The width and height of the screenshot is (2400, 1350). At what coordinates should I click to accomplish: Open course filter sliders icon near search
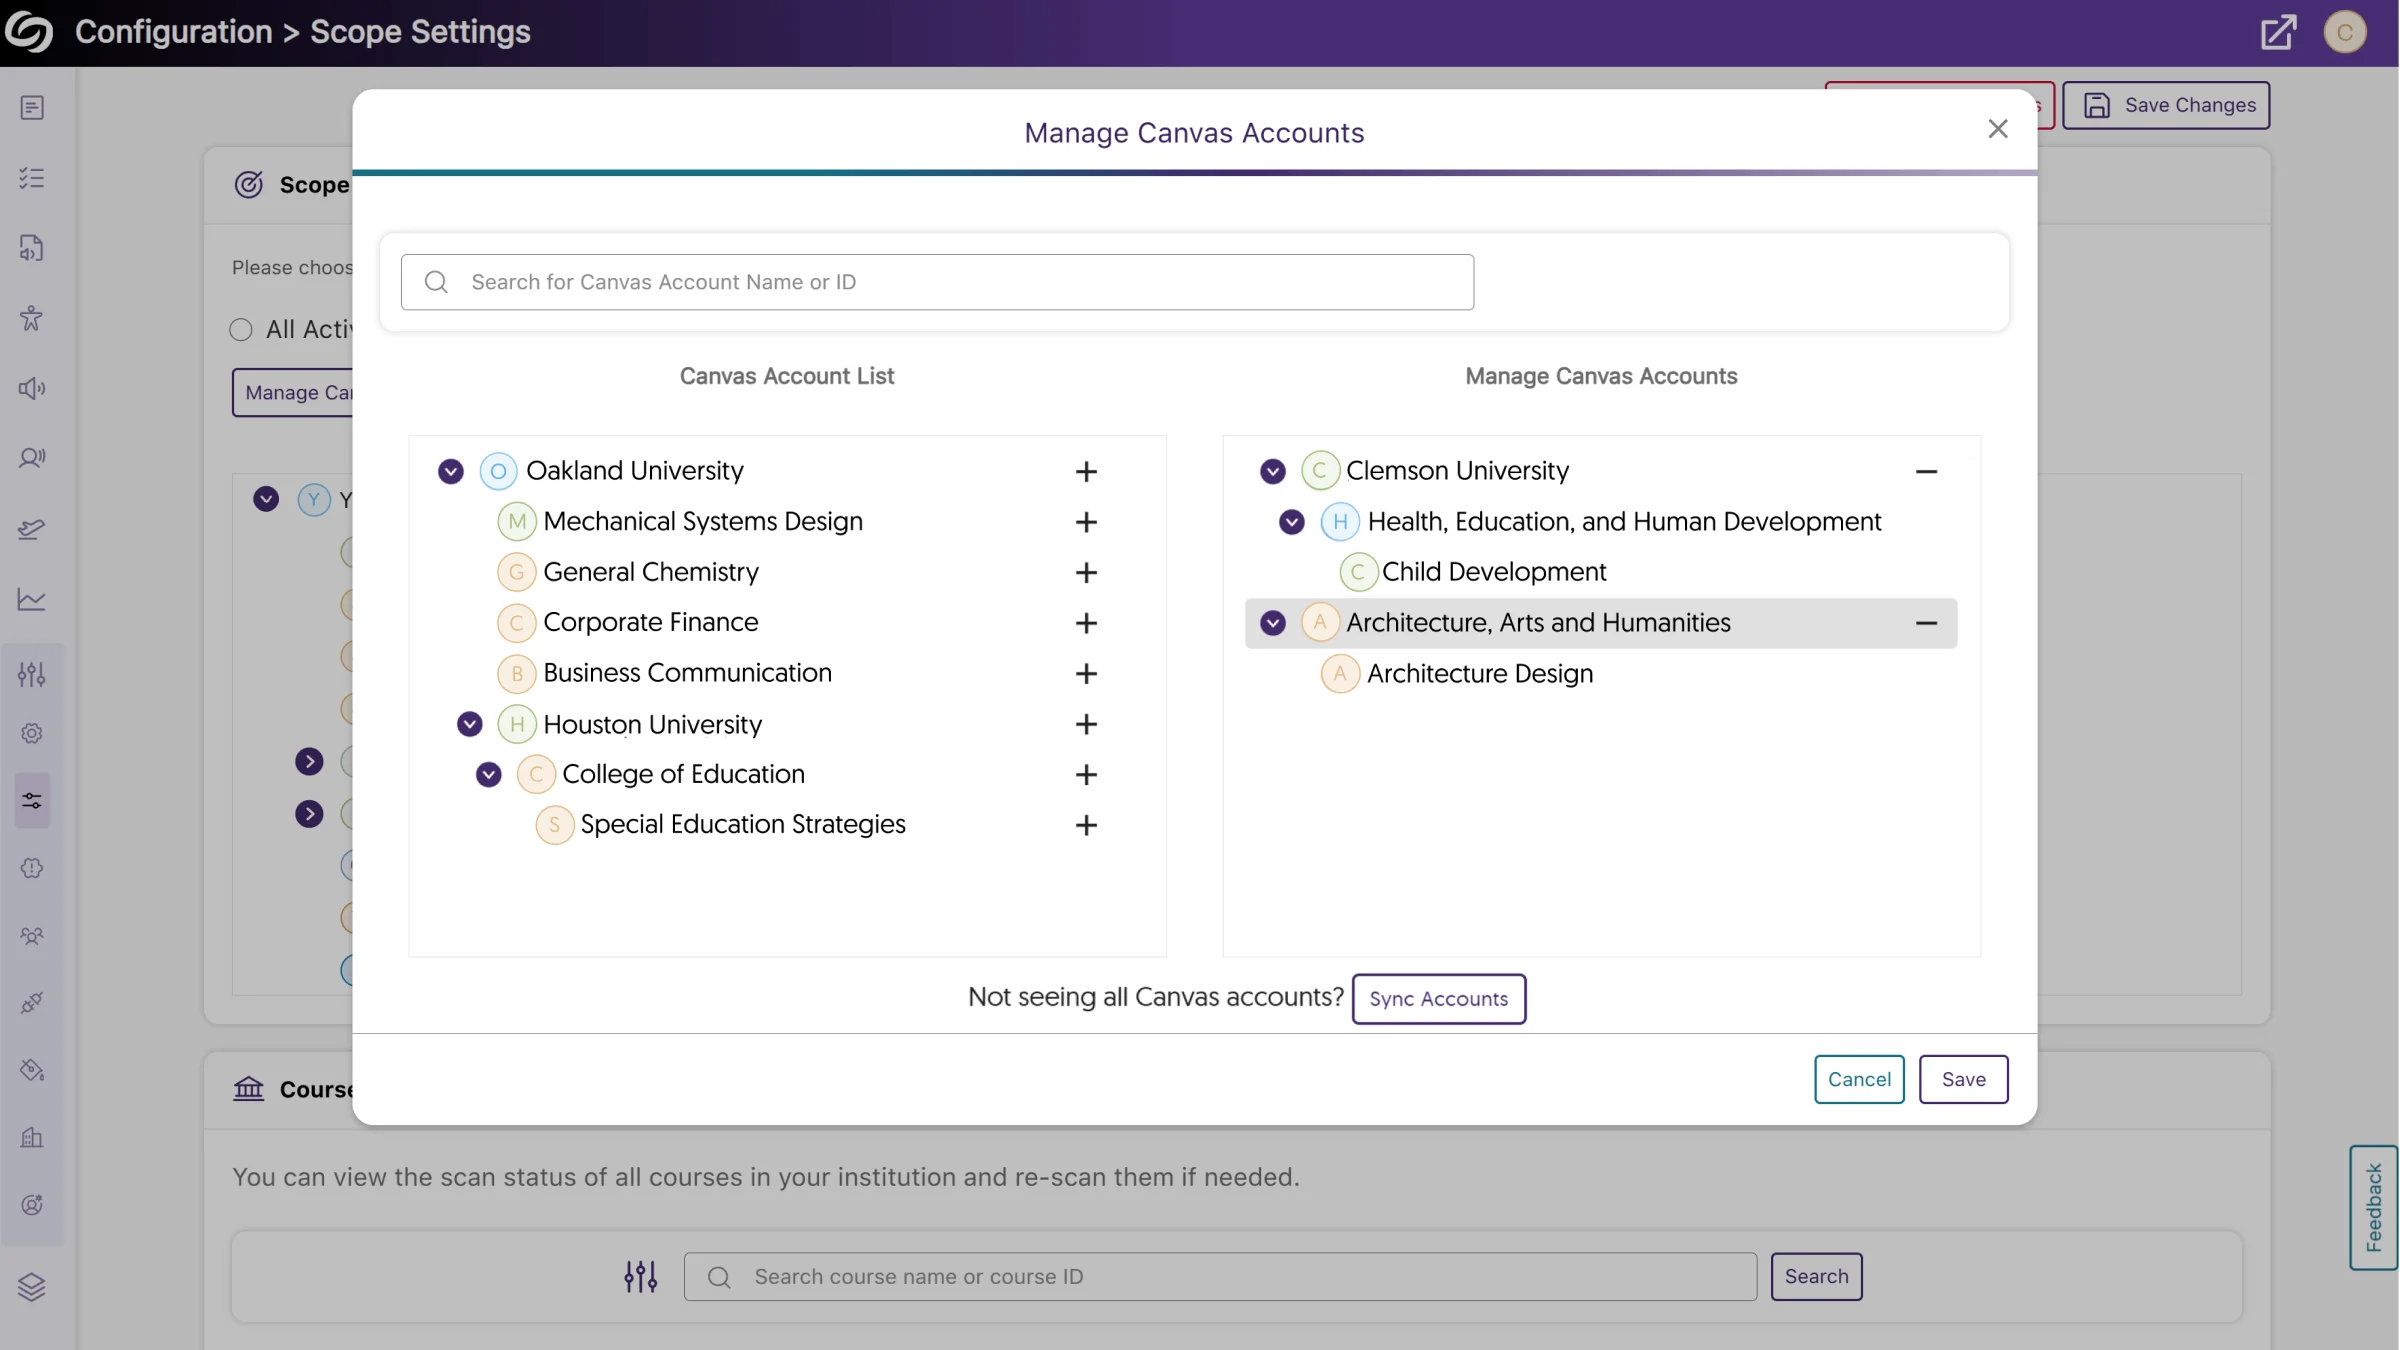pyautogui.click(x=641, y=1276)
